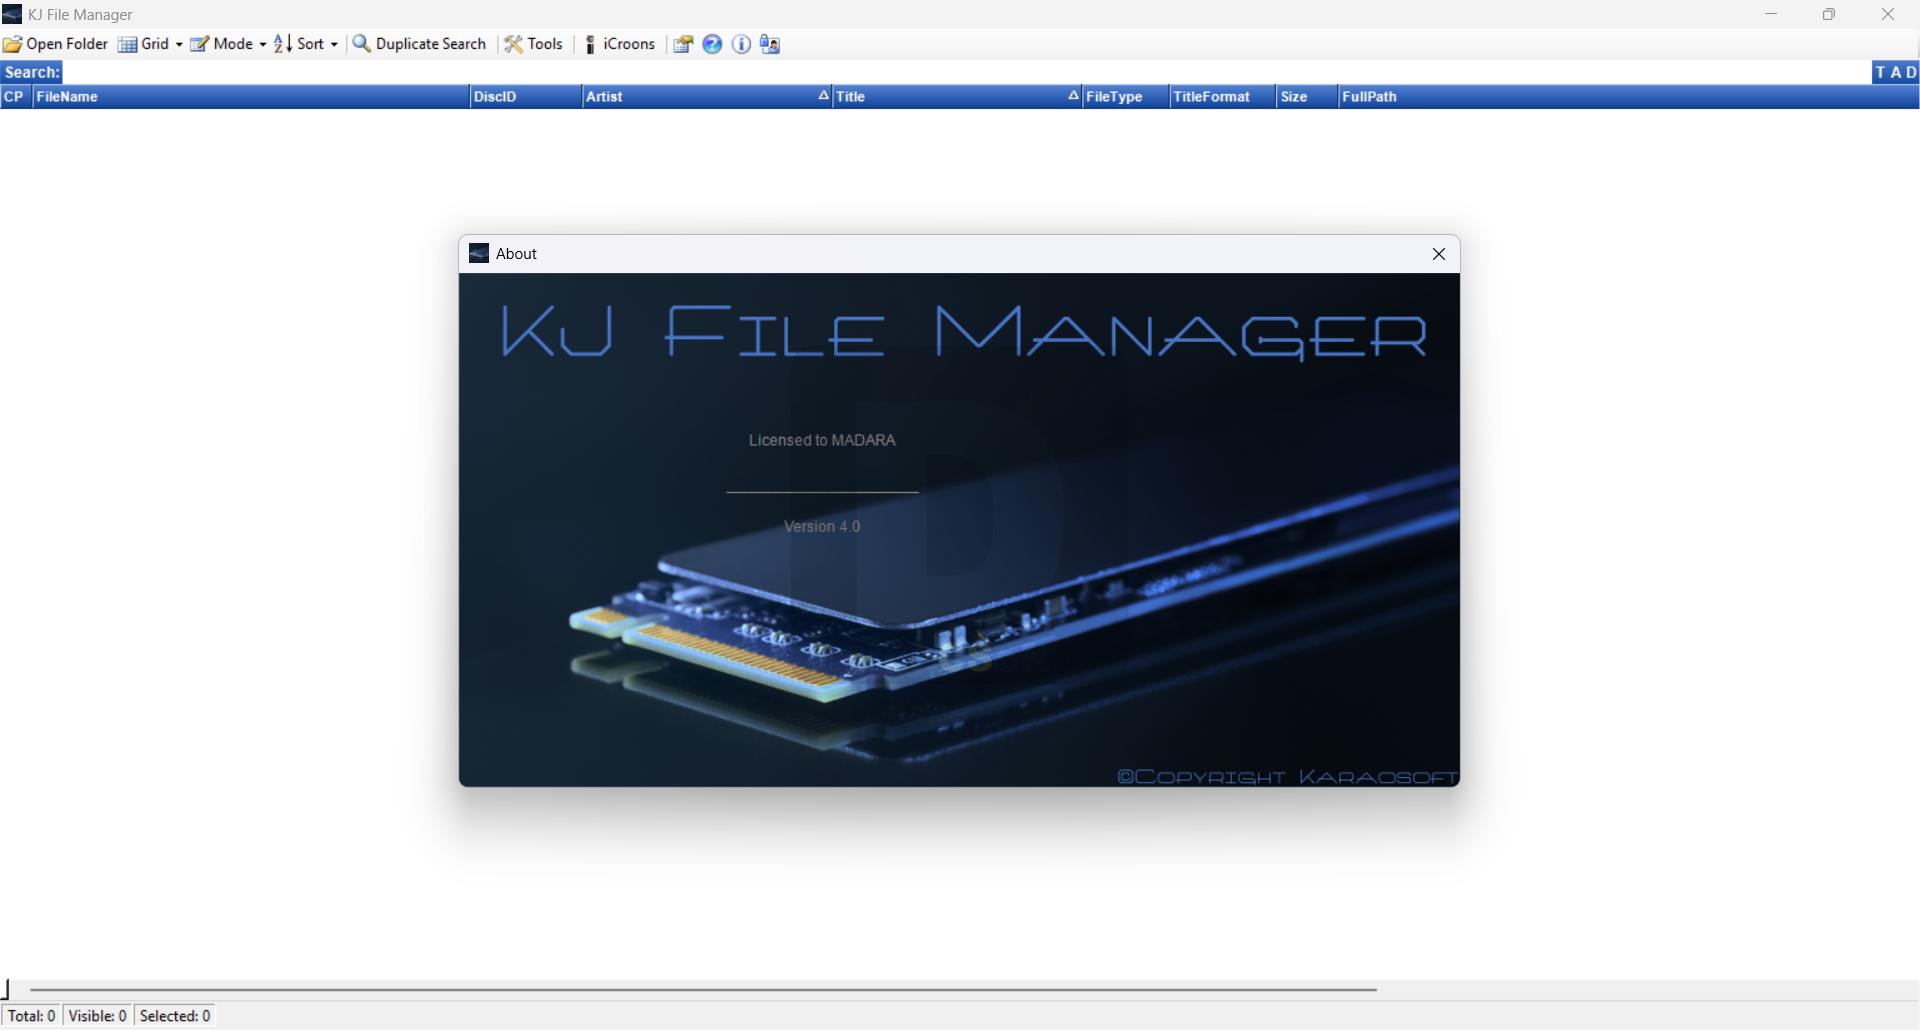Open help via the blue question-mark icon
The width and height of the screenshot is (1920, 1030).
click(x=712, y=44)
